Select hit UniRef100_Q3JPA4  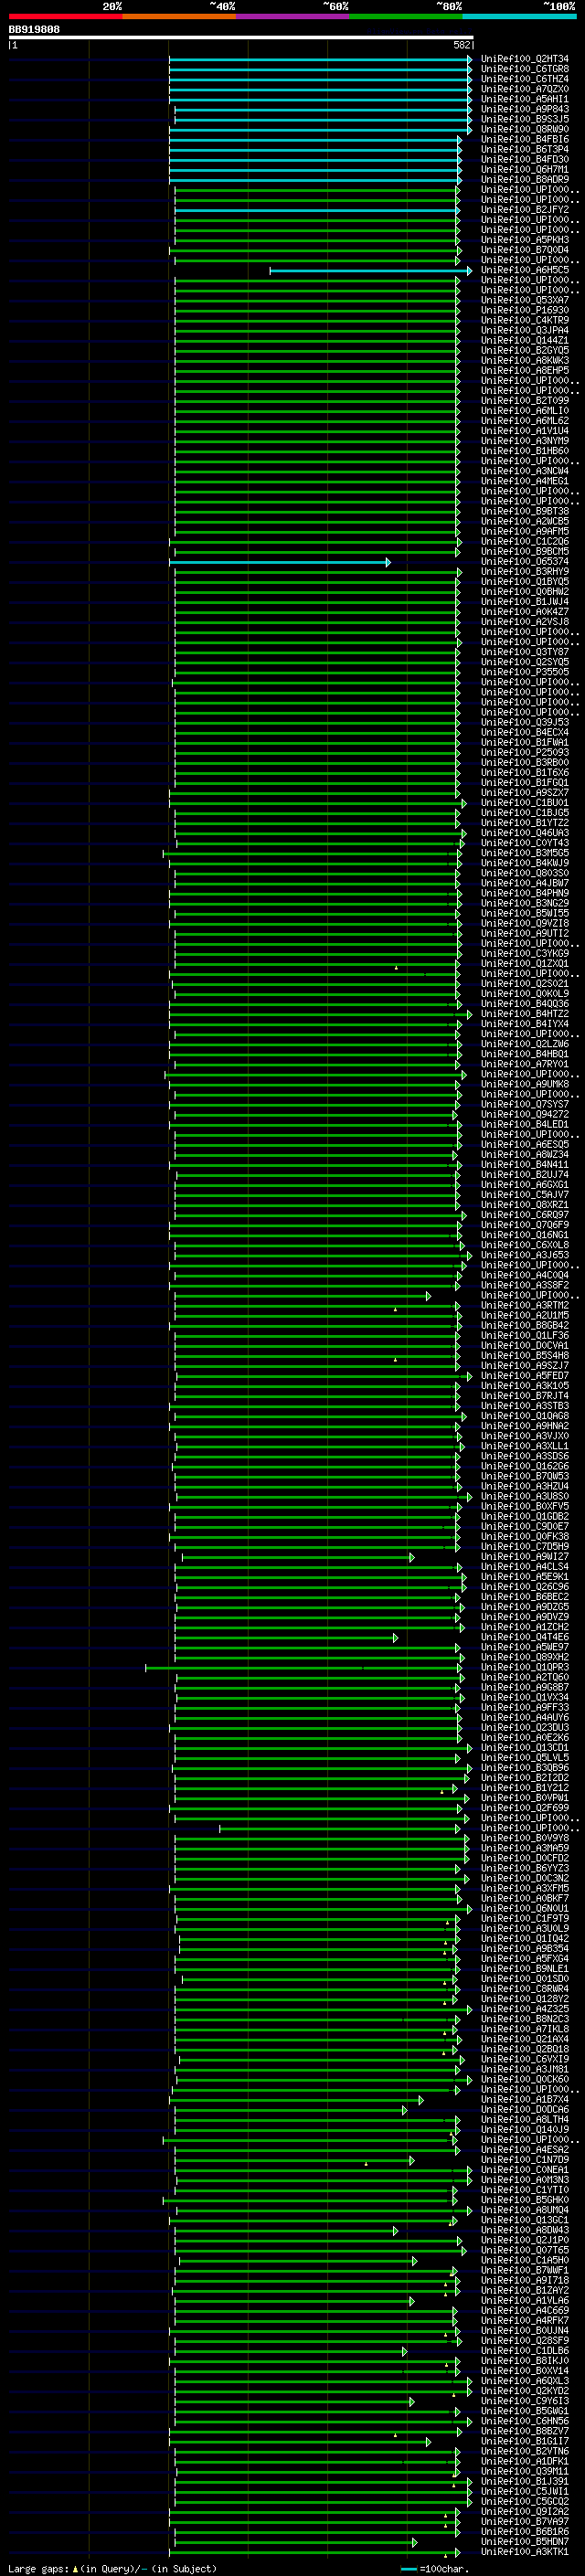coord(525,330)
